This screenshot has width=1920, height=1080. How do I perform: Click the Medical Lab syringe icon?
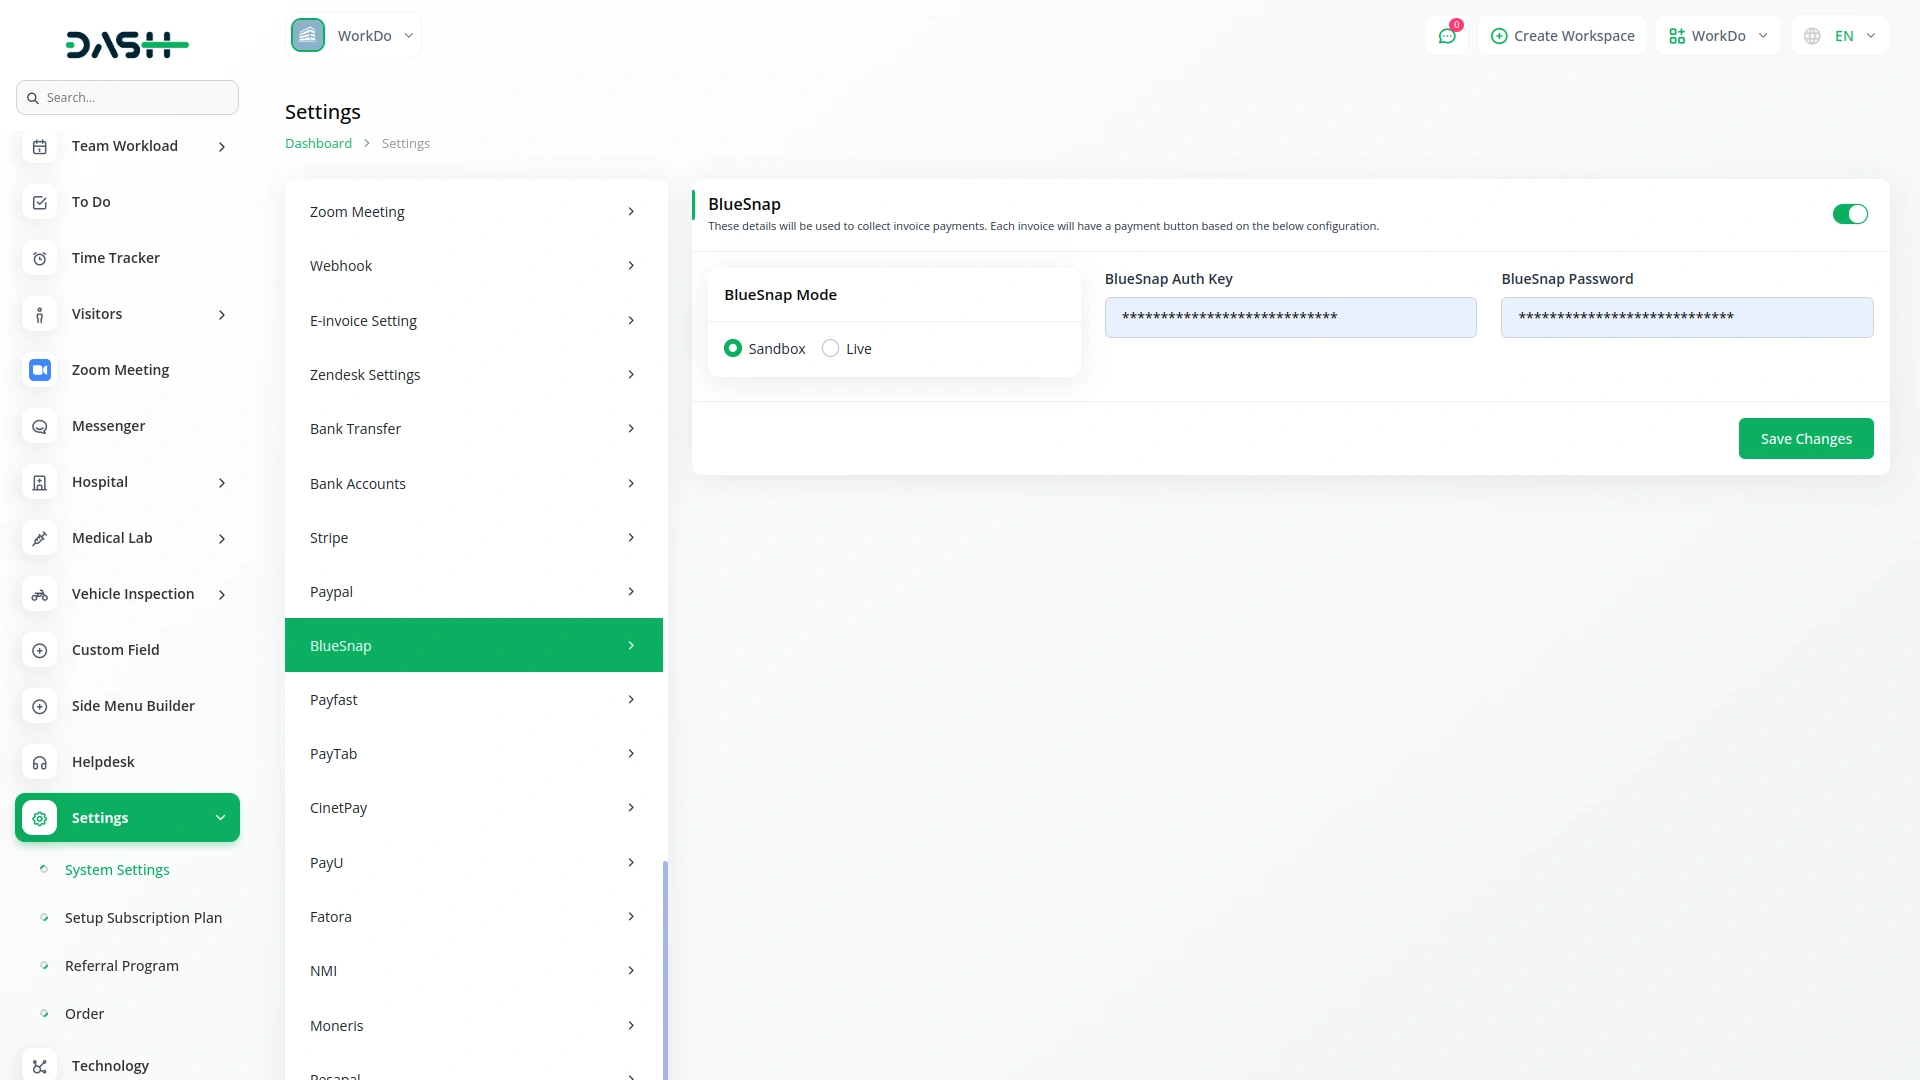click(39, 538)
